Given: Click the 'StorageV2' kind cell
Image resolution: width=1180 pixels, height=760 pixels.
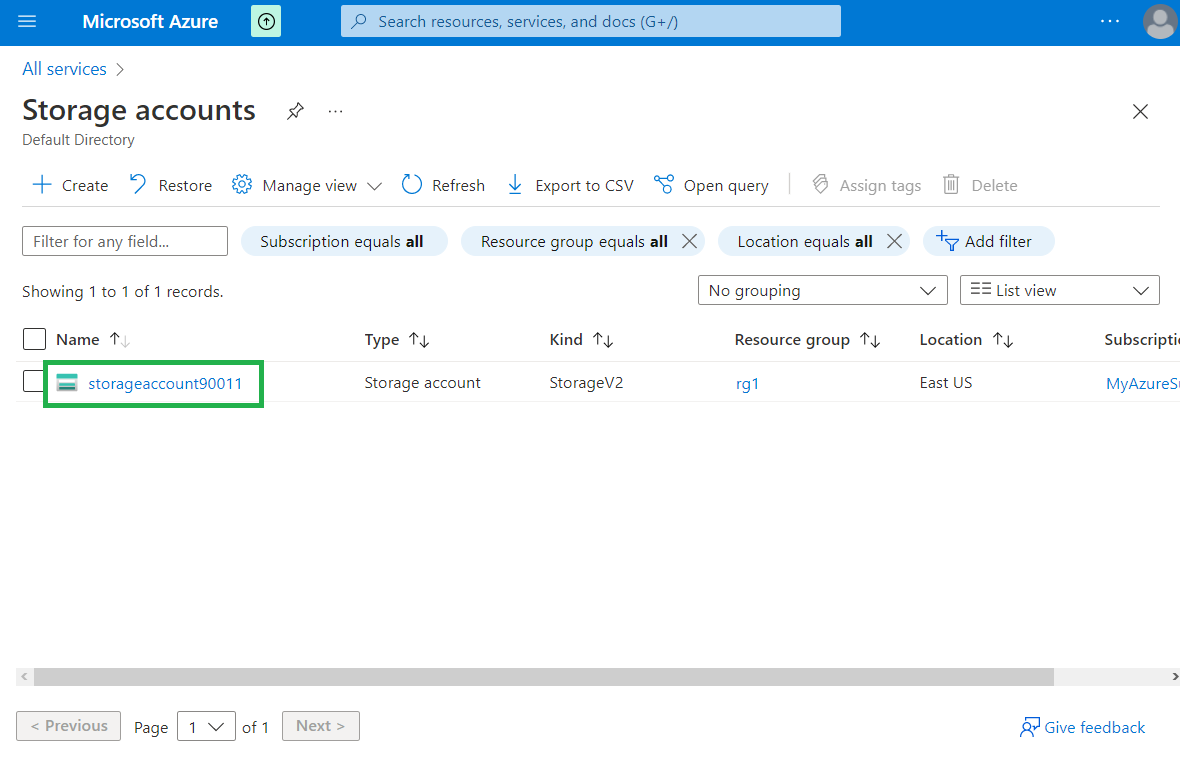Looking at the screenshot, I should pos(586,383).
